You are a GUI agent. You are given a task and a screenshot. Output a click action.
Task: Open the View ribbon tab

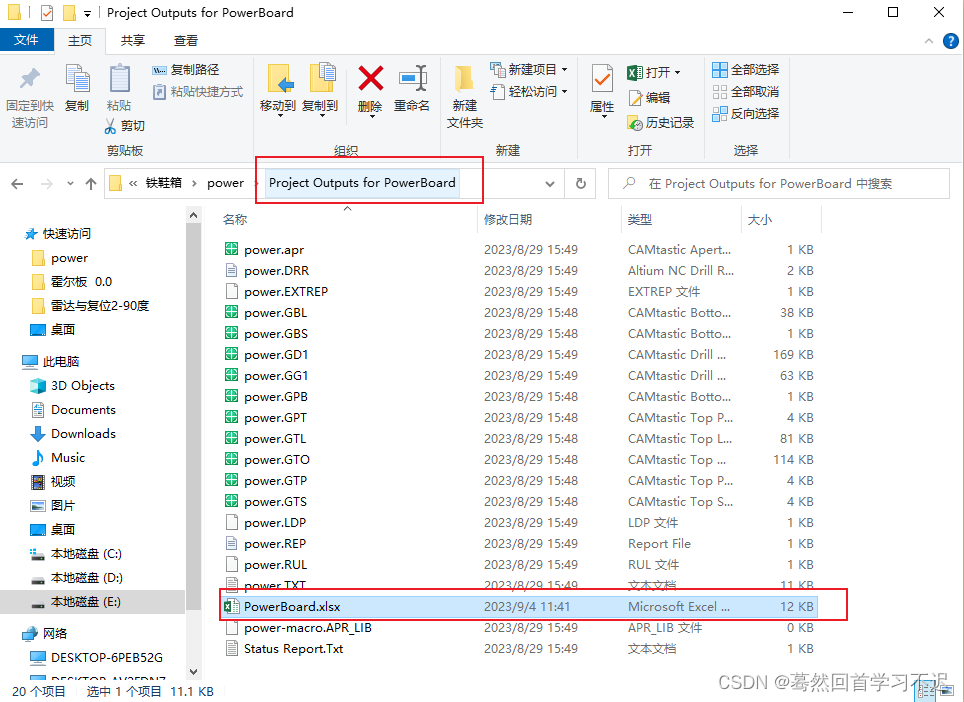[x=186, y=40]
